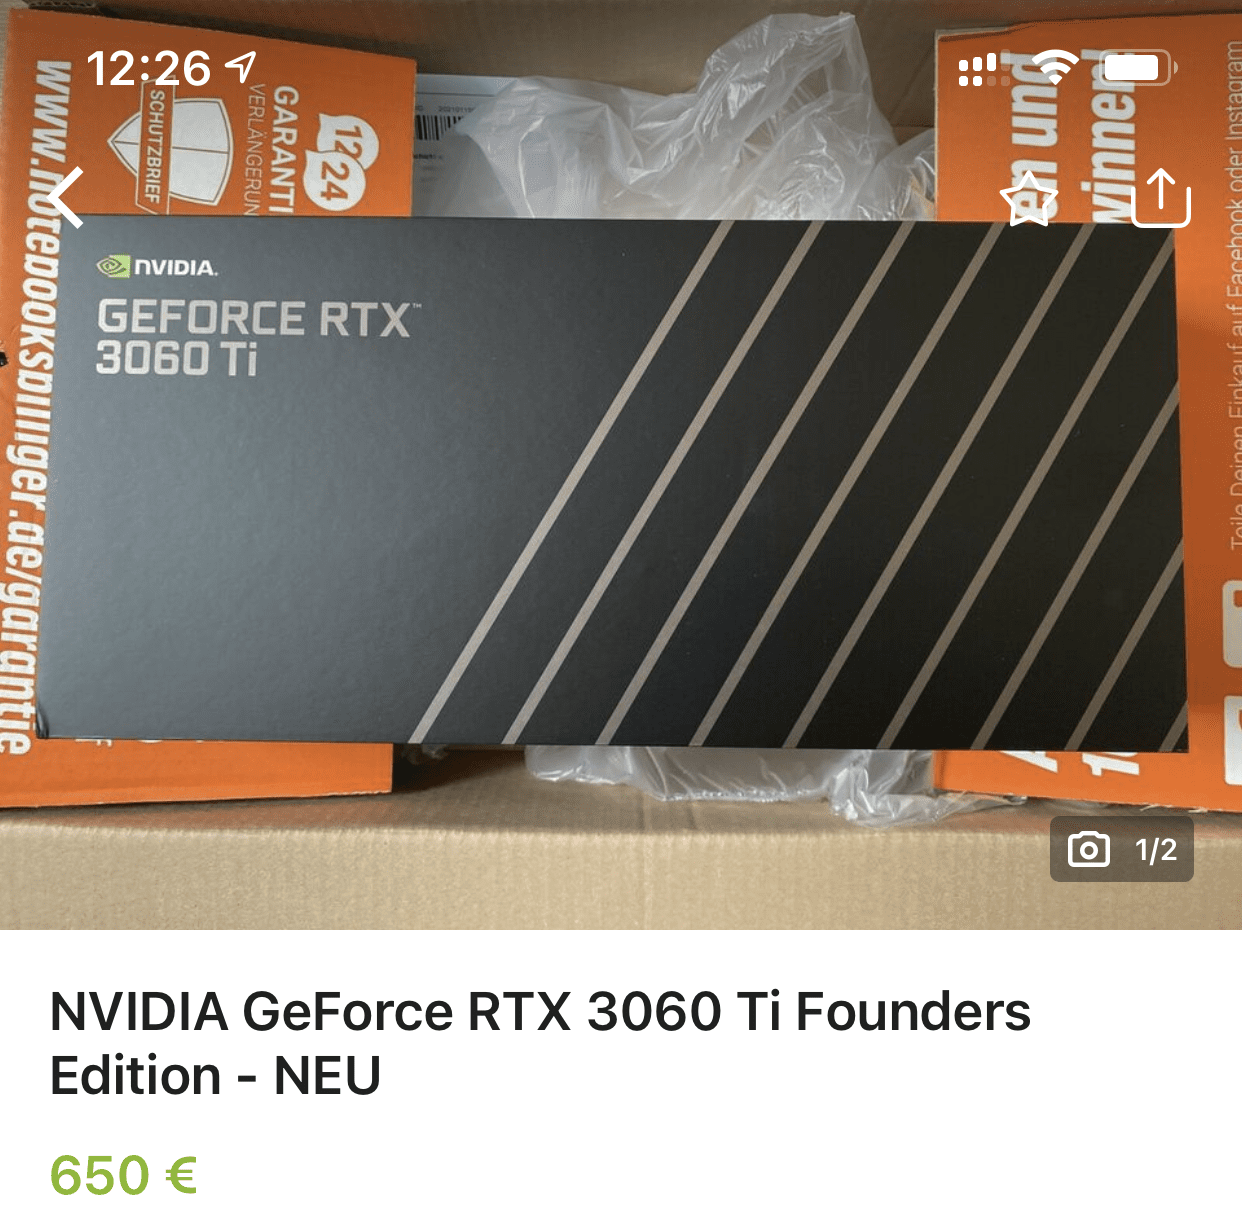
Task: Tap the 12:26 clock in status bar
Action: pos(148,68)
